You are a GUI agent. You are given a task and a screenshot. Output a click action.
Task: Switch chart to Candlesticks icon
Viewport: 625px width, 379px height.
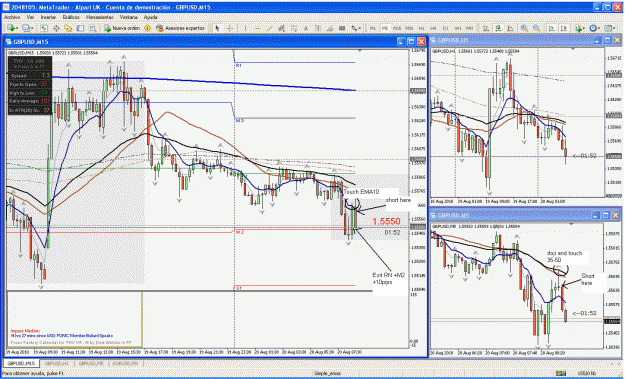(498, 28)
